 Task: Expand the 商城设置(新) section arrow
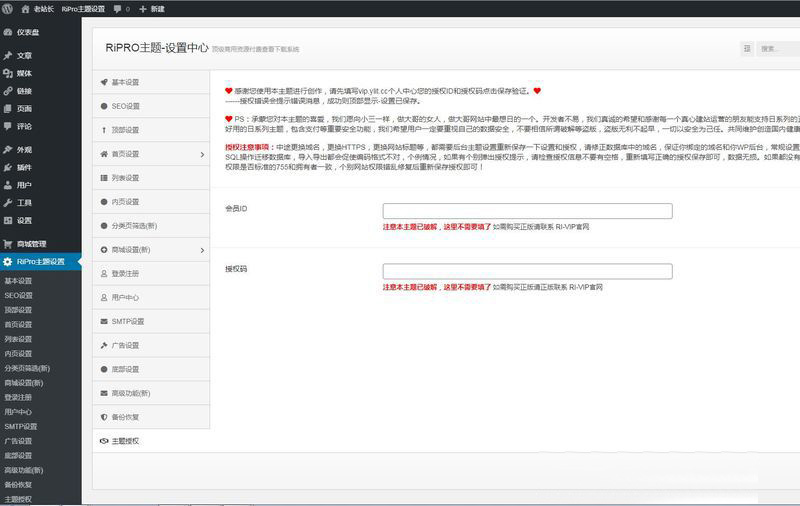click(x=202, y=249)
